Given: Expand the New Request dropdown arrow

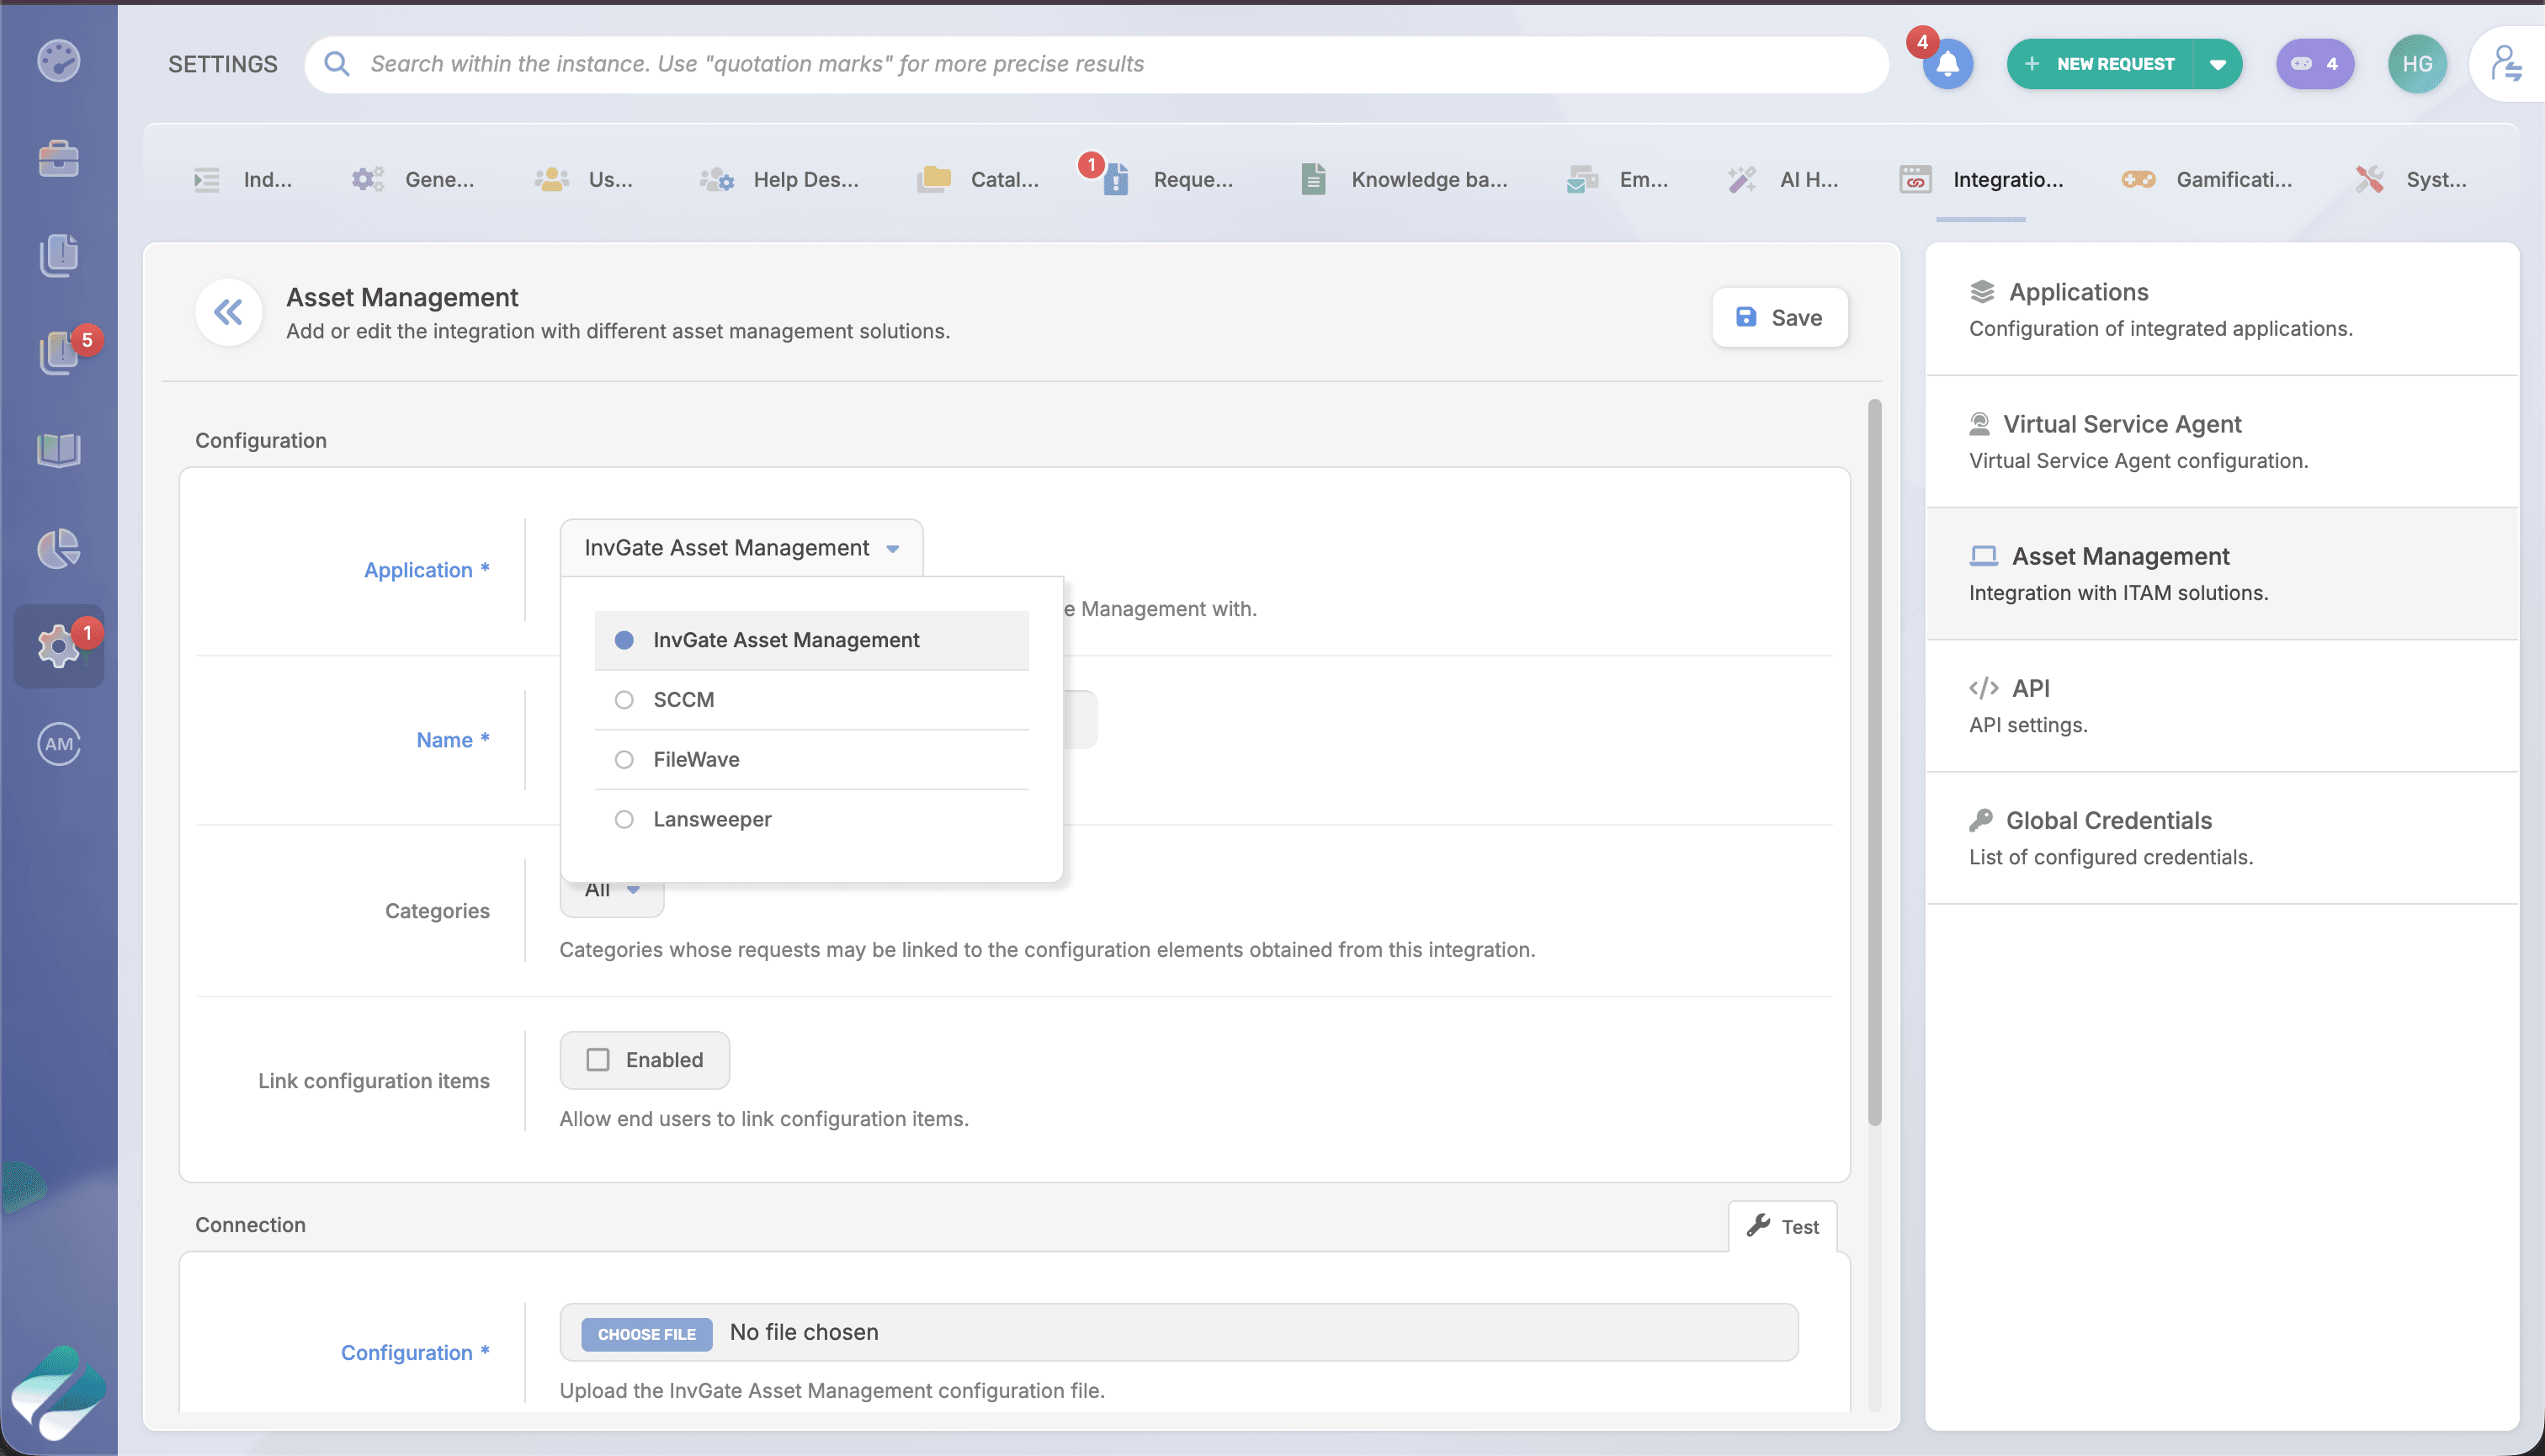Looking at the screenshot, I should (x=2217, y=64).
